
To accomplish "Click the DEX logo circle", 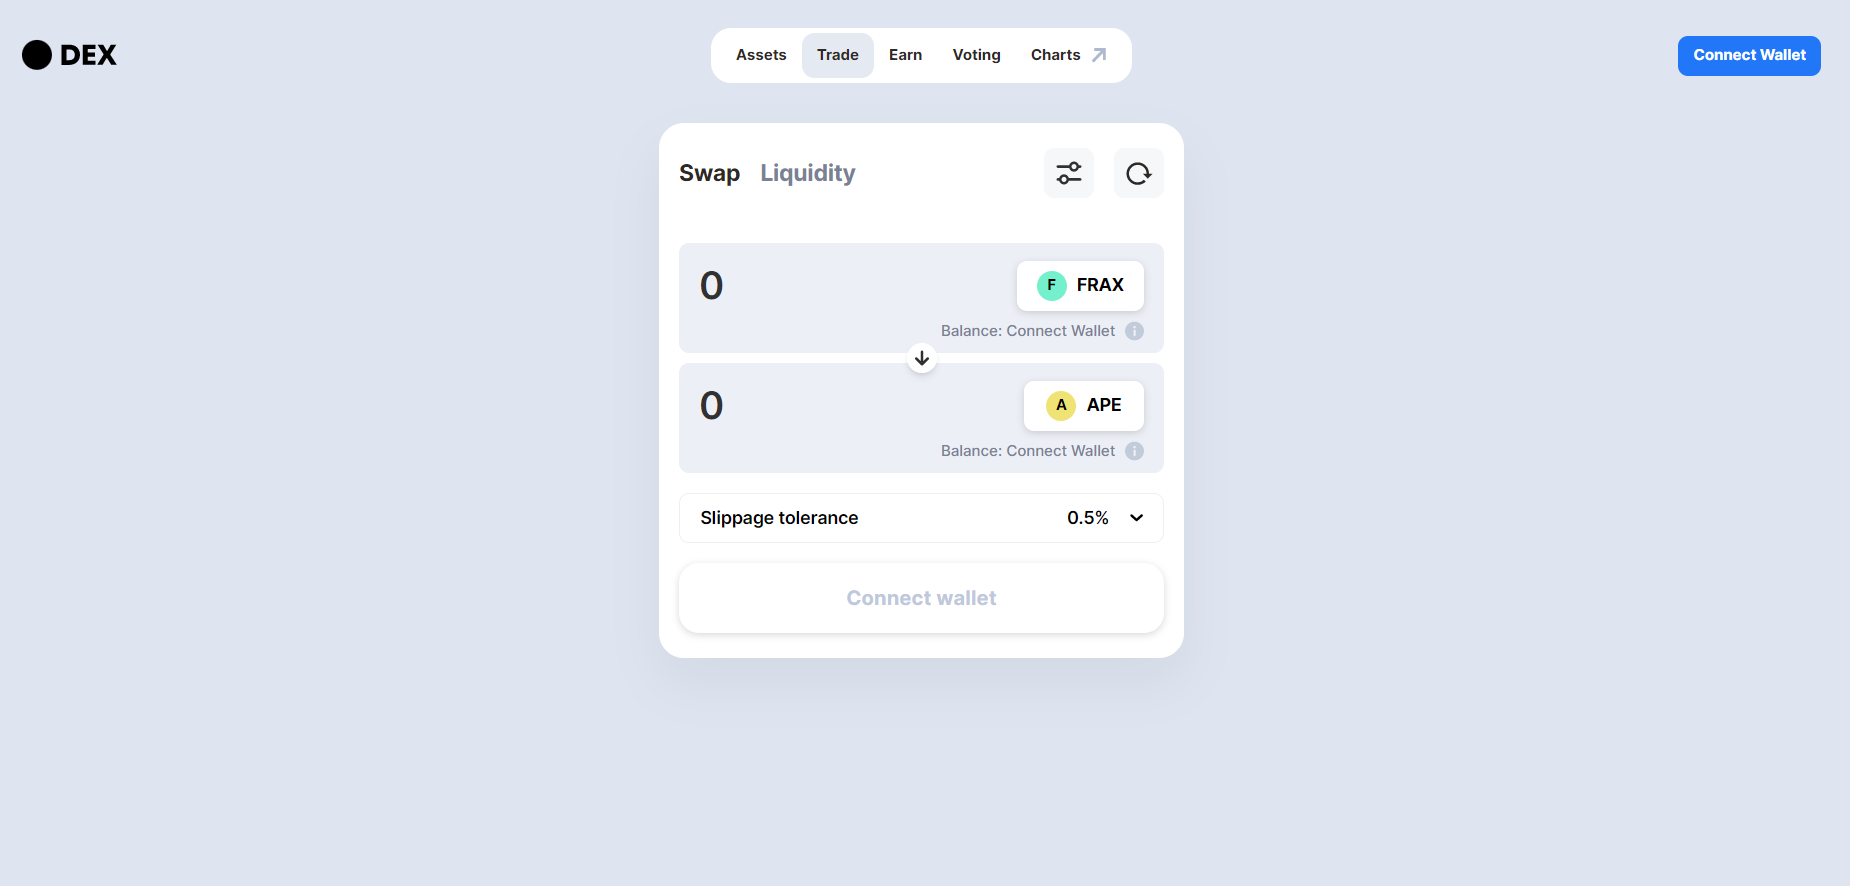I will click(x=36, y=55).
